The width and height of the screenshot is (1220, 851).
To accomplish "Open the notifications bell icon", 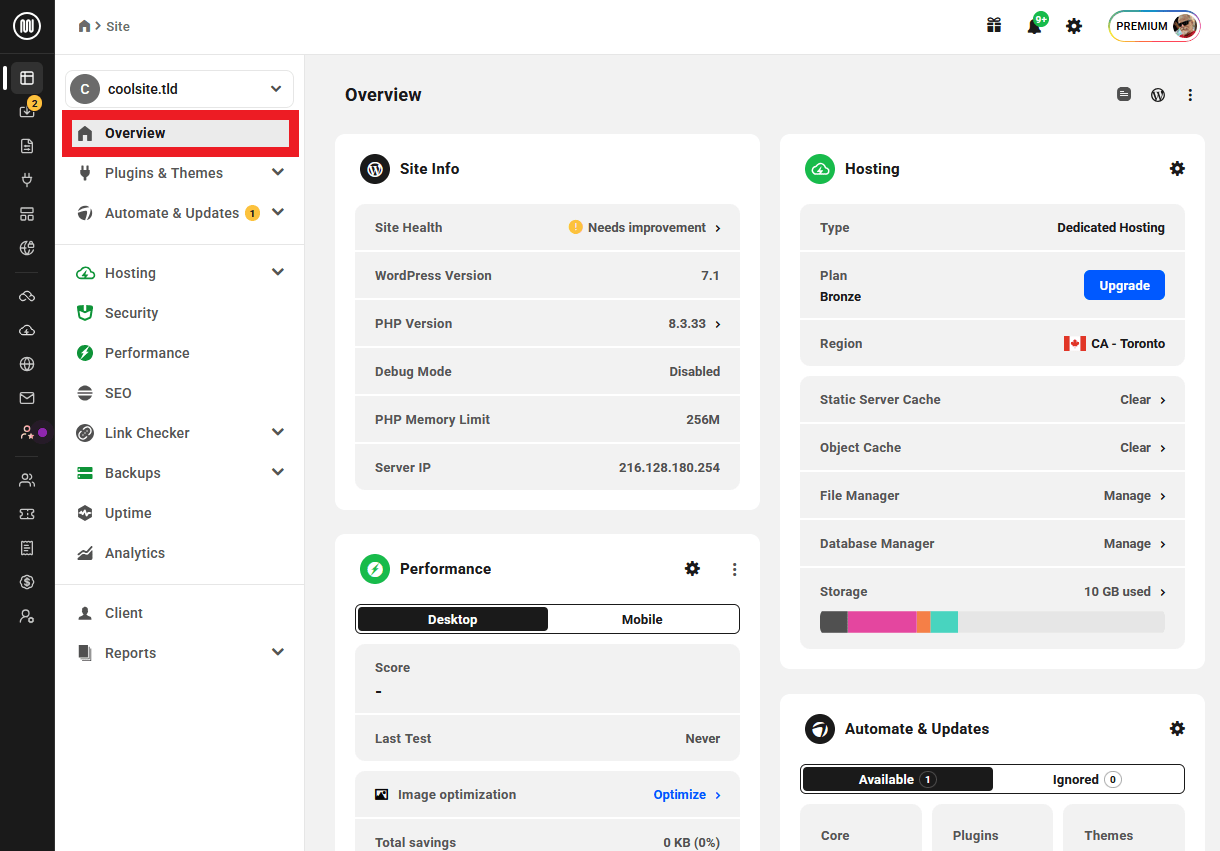I will tap(1034, 26).
